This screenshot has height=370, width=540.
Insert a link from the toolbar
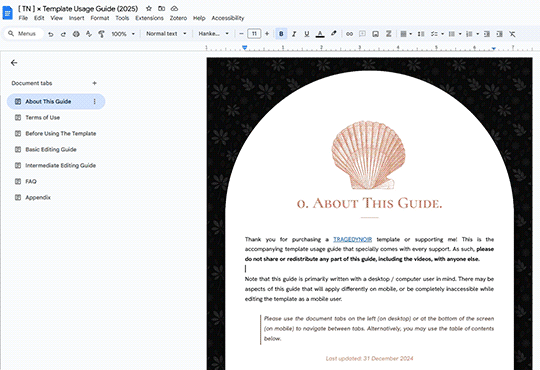click(349, 34)
